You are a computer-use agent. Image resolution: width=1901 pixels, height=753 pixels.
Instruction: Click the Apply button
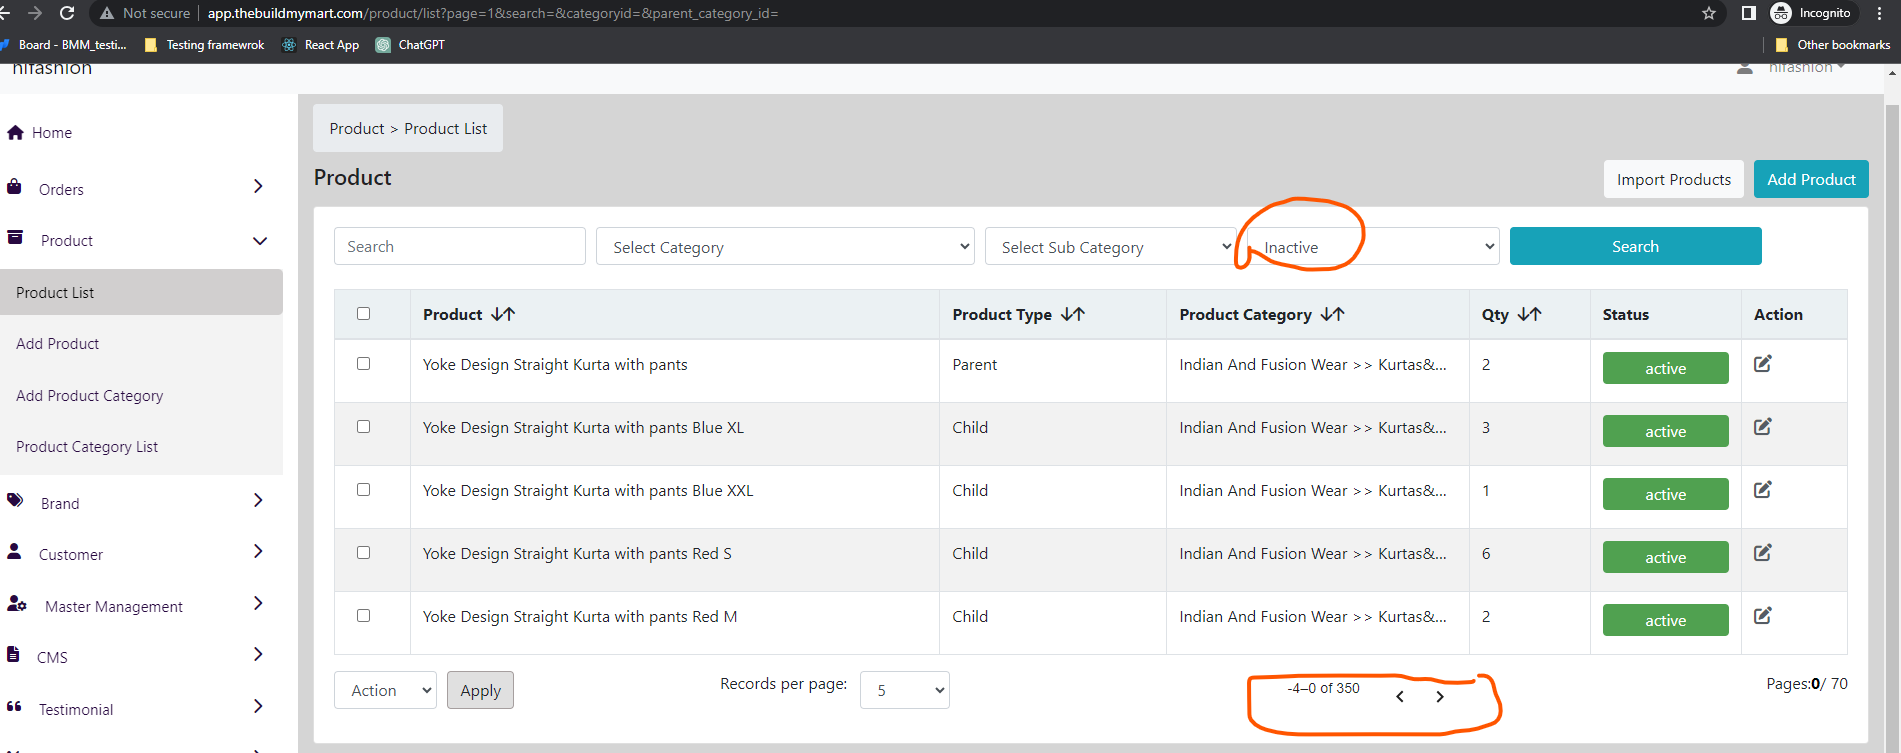480,690
